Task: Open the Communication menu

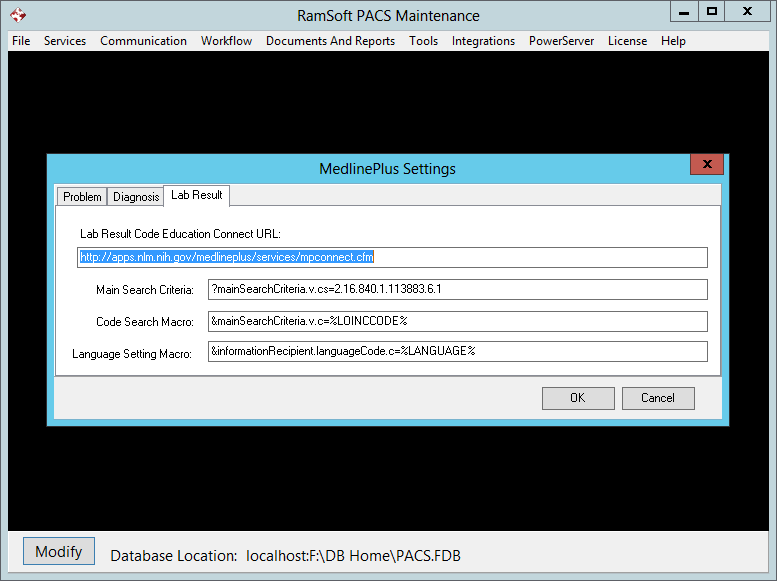Action: [143, 41]
